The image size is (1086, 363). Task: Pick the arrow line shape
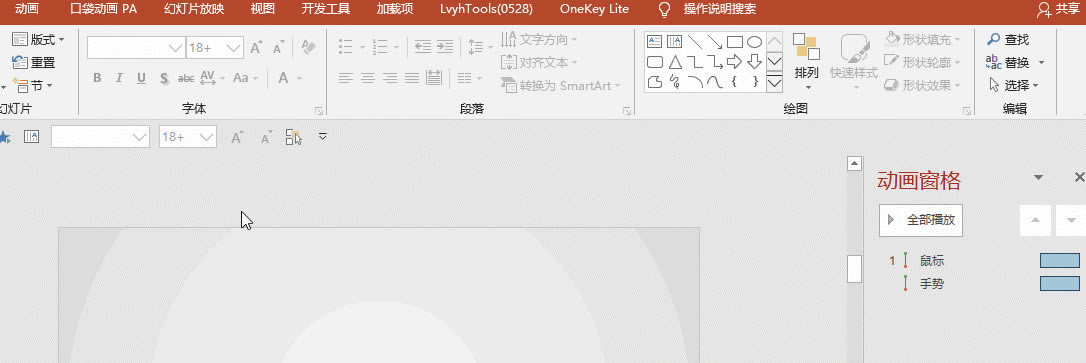[714, 42]
